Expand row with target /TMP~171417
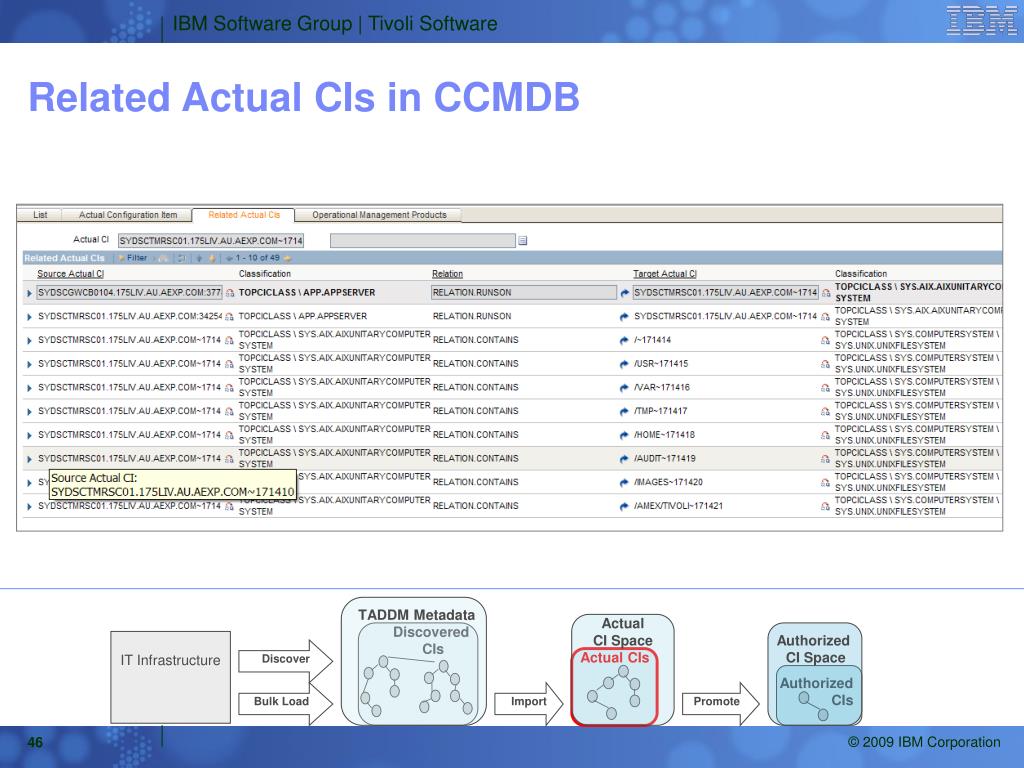This screenshot has width=1024, height=768. click(29, 411)
